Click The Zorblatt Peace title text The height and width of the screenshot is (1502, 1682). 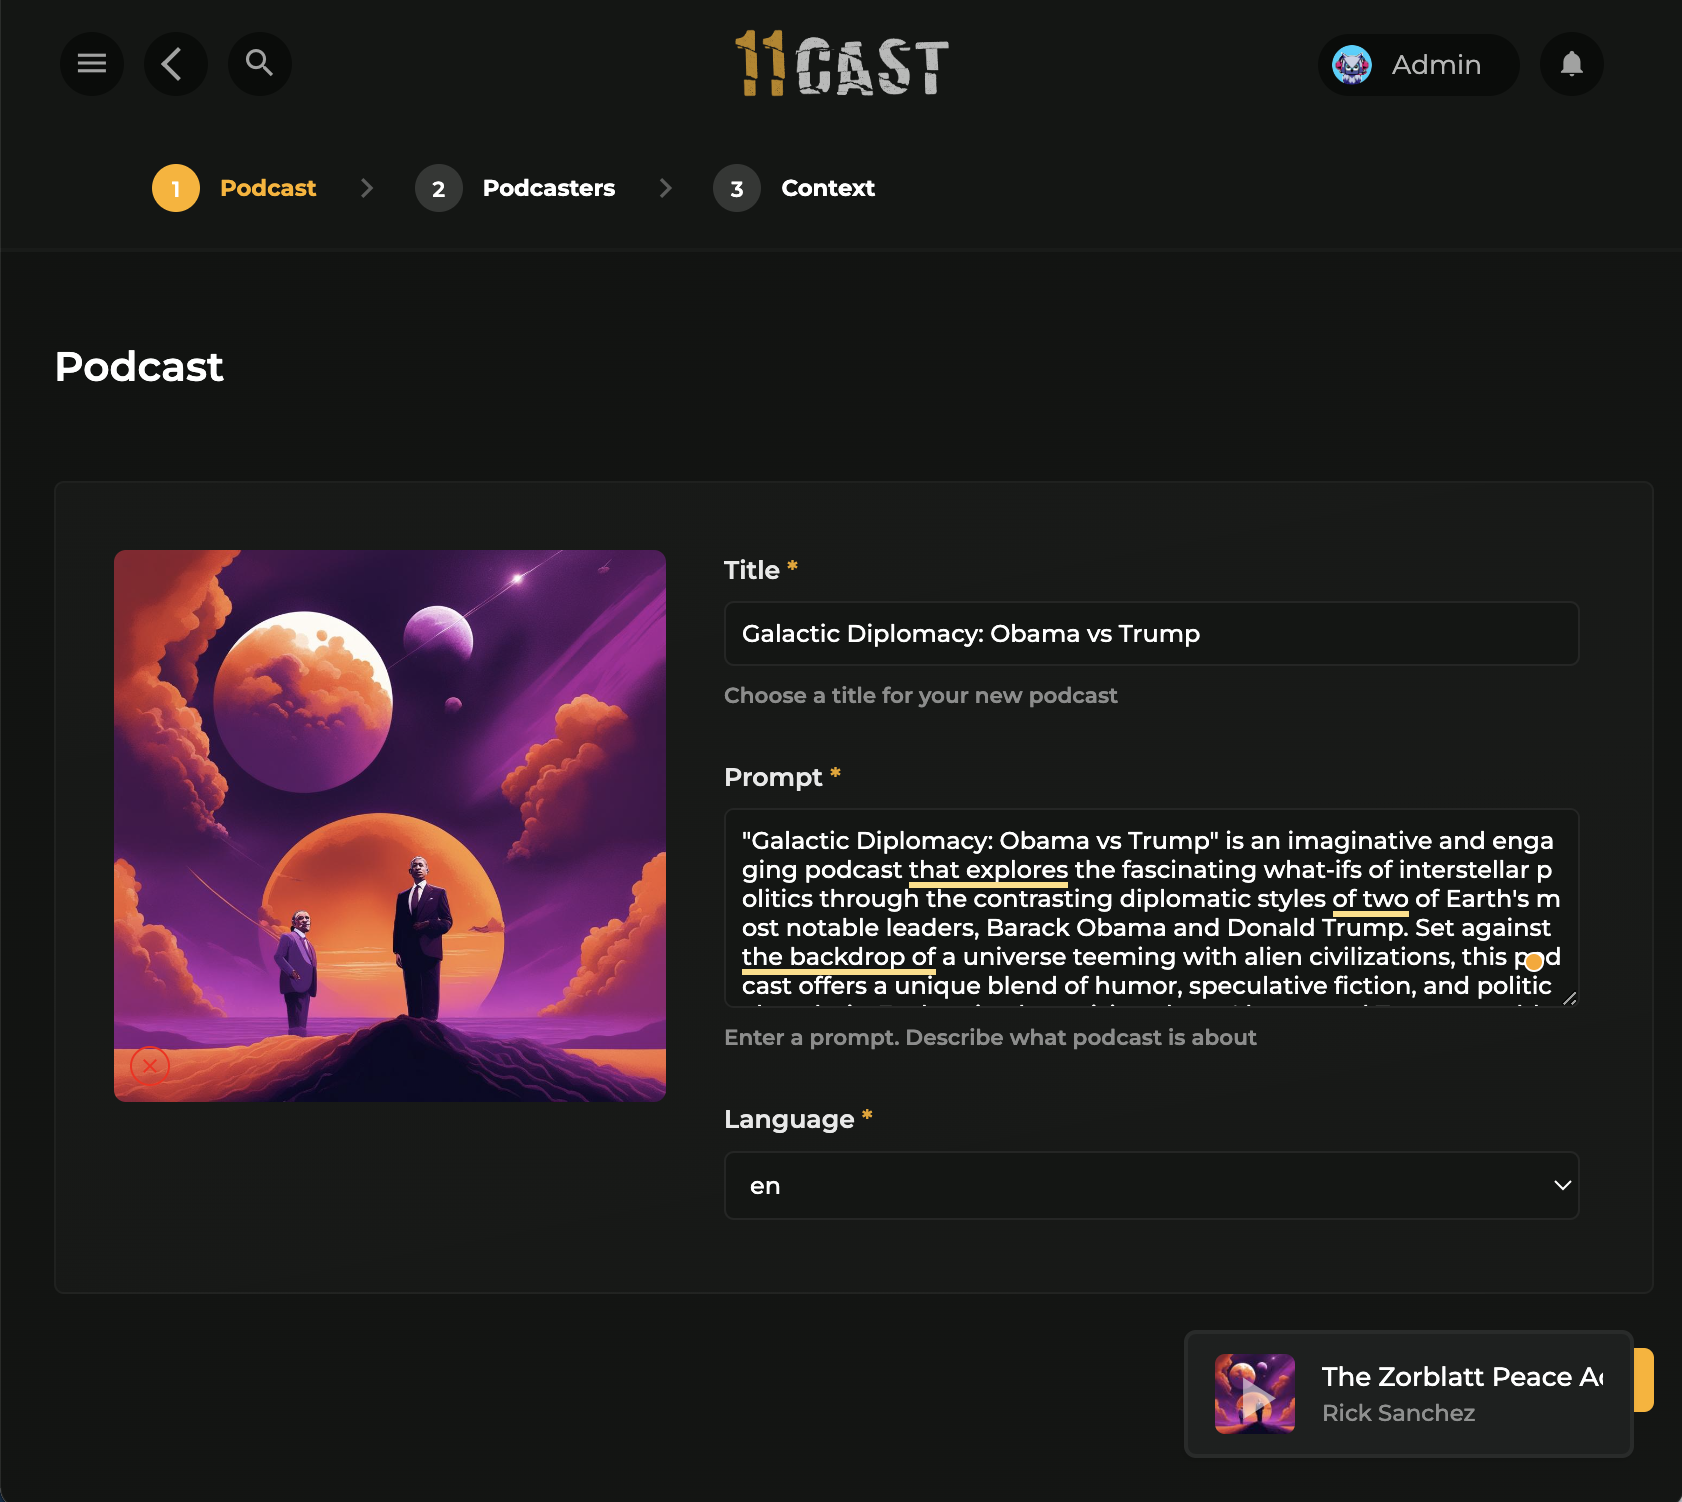pyautogui.click(x=1462, y=1377)
